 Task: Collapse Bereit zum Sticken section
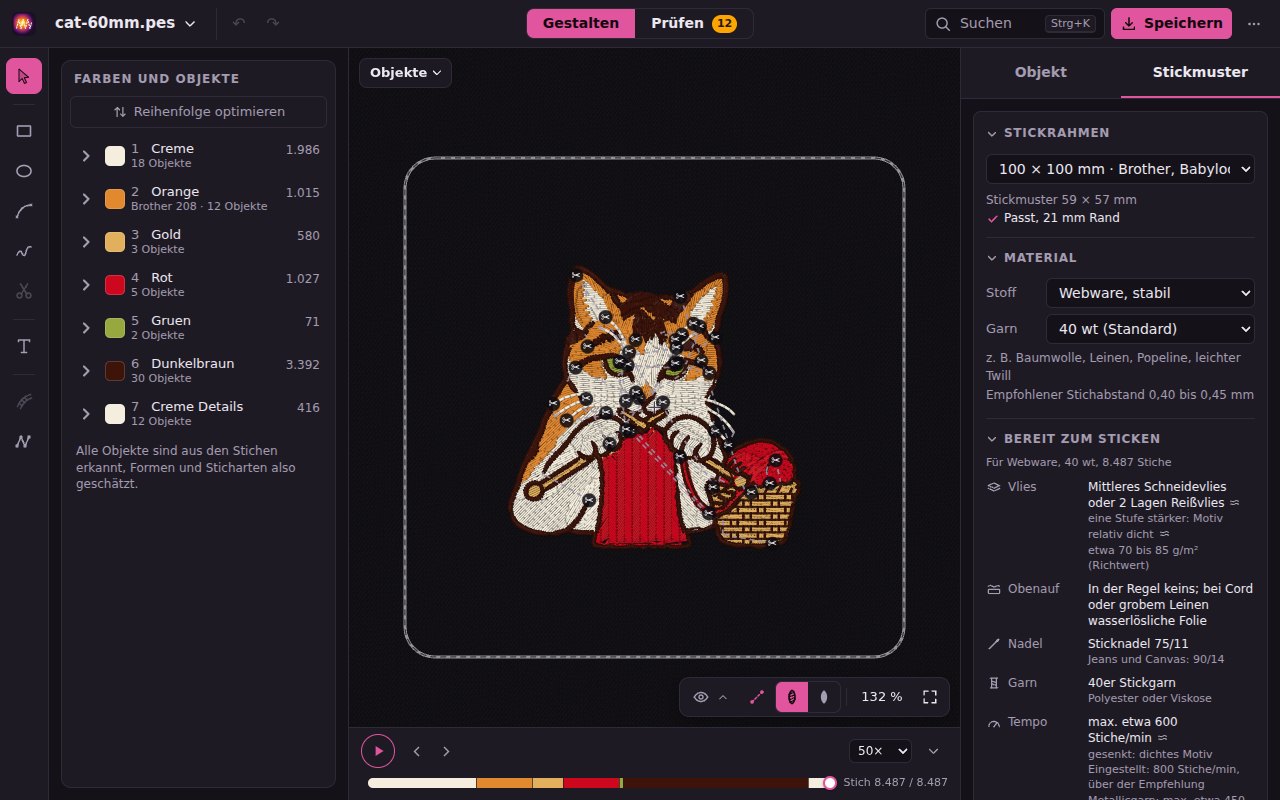[x=992, y=439]
